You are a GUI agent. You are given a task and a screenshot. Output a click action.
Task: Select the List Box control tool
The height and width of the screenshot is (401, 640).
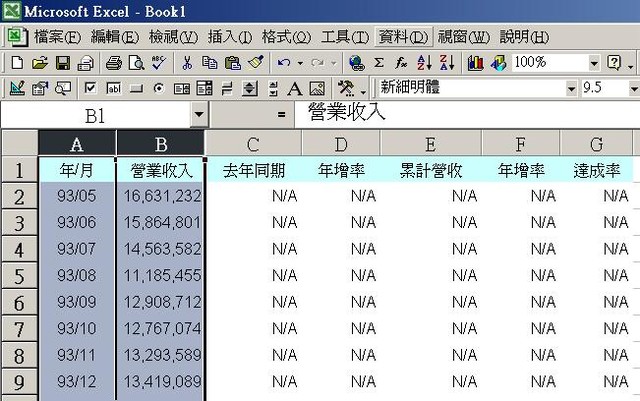click(182, 88)
